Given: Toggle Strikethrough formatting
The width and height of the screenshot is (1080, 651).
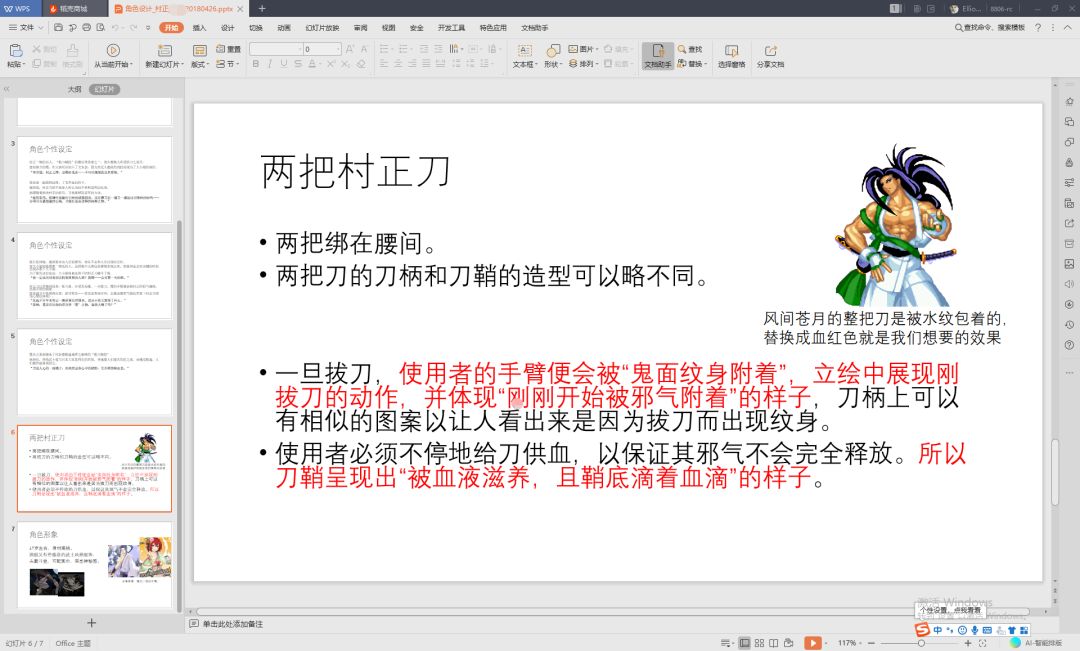Looking at the screenshot, I should pyautogui.click(x=298, y=63).
